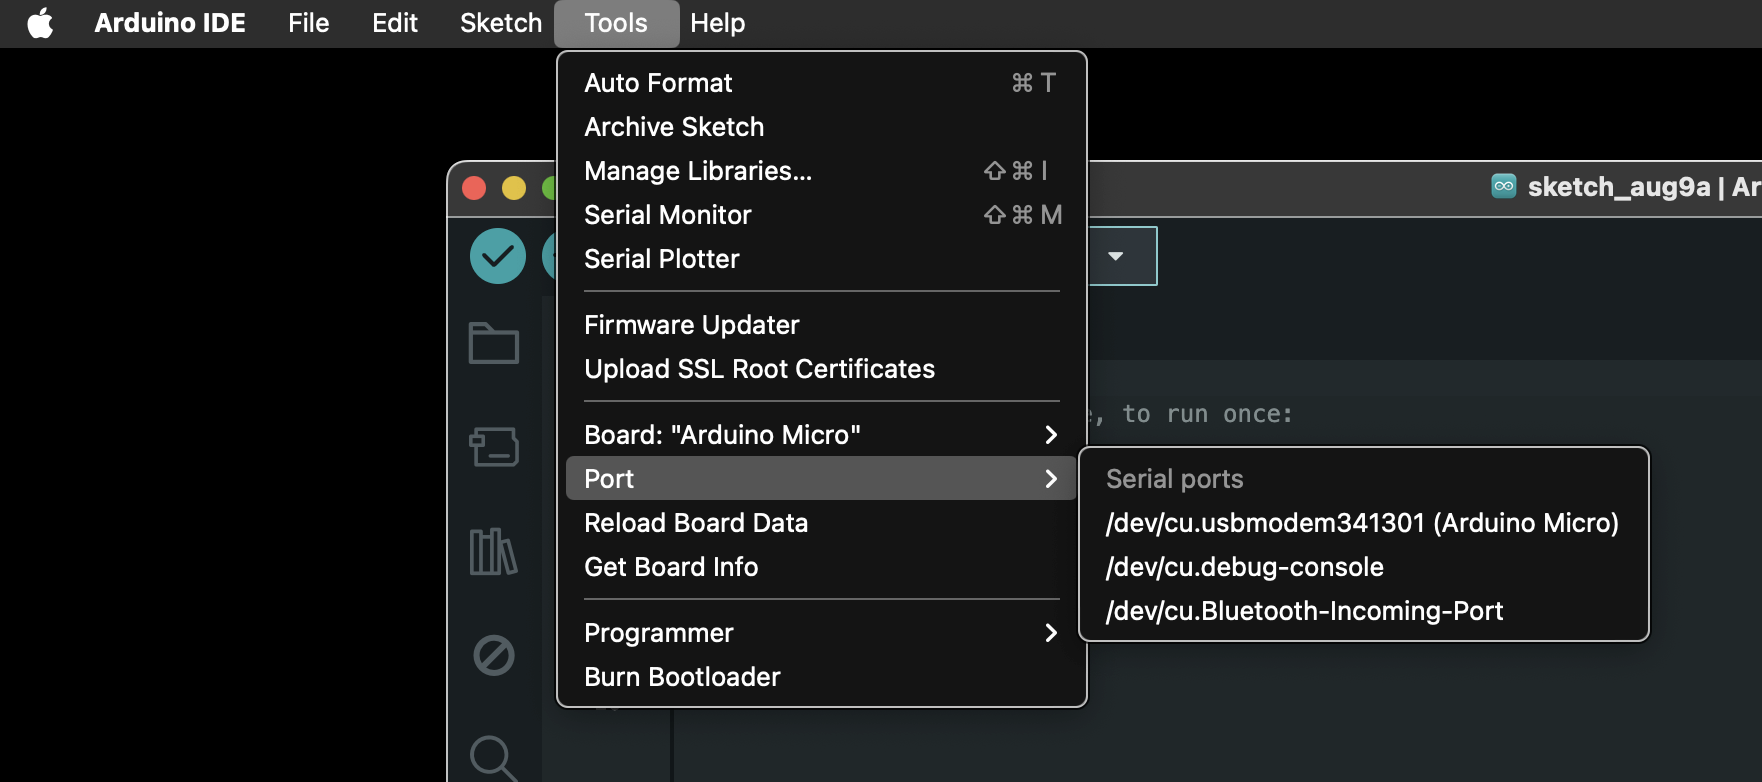Launch Firmware Updater

821,325
